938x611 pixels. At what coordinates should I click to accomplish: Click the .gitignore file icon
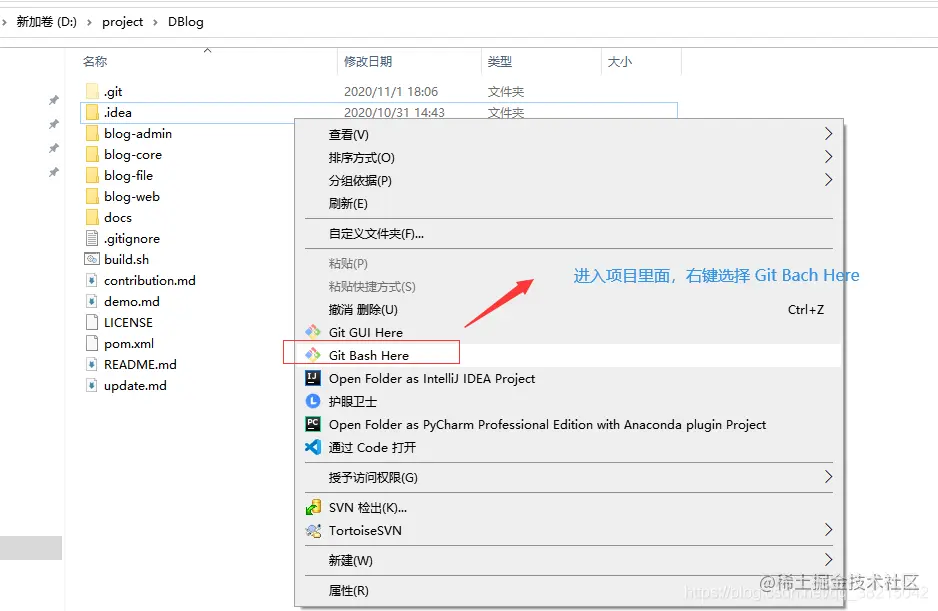tap(92, 238)
